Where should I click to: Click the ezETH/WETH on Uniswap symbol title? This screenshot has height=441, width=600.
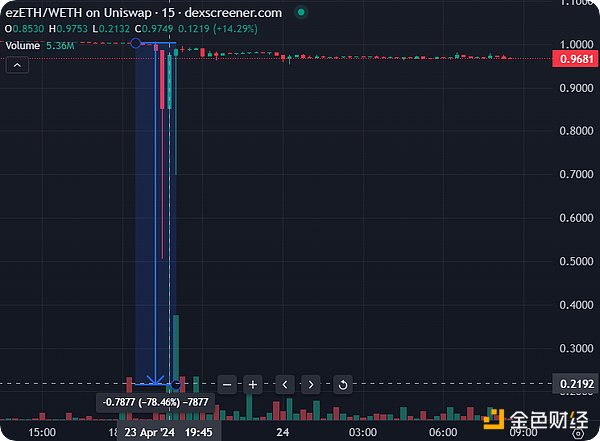[90, 12]
